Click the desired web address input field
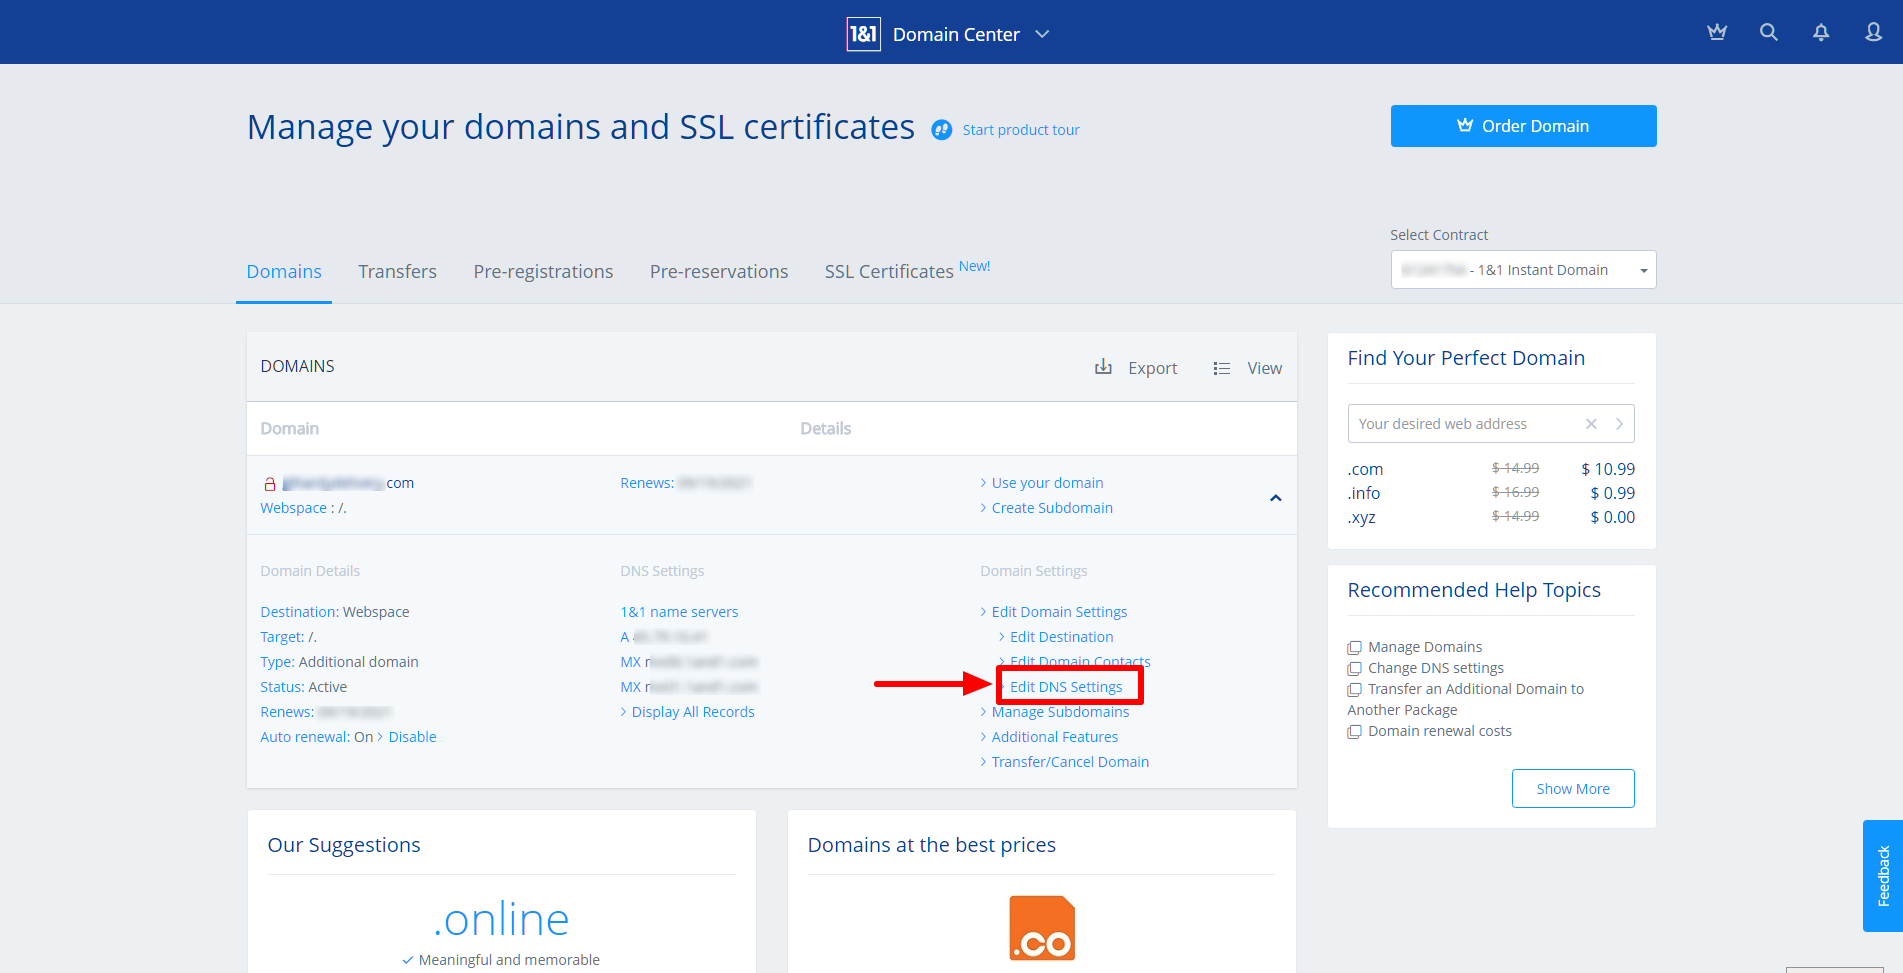1903x973 pixels. [x=1460, y=423]
